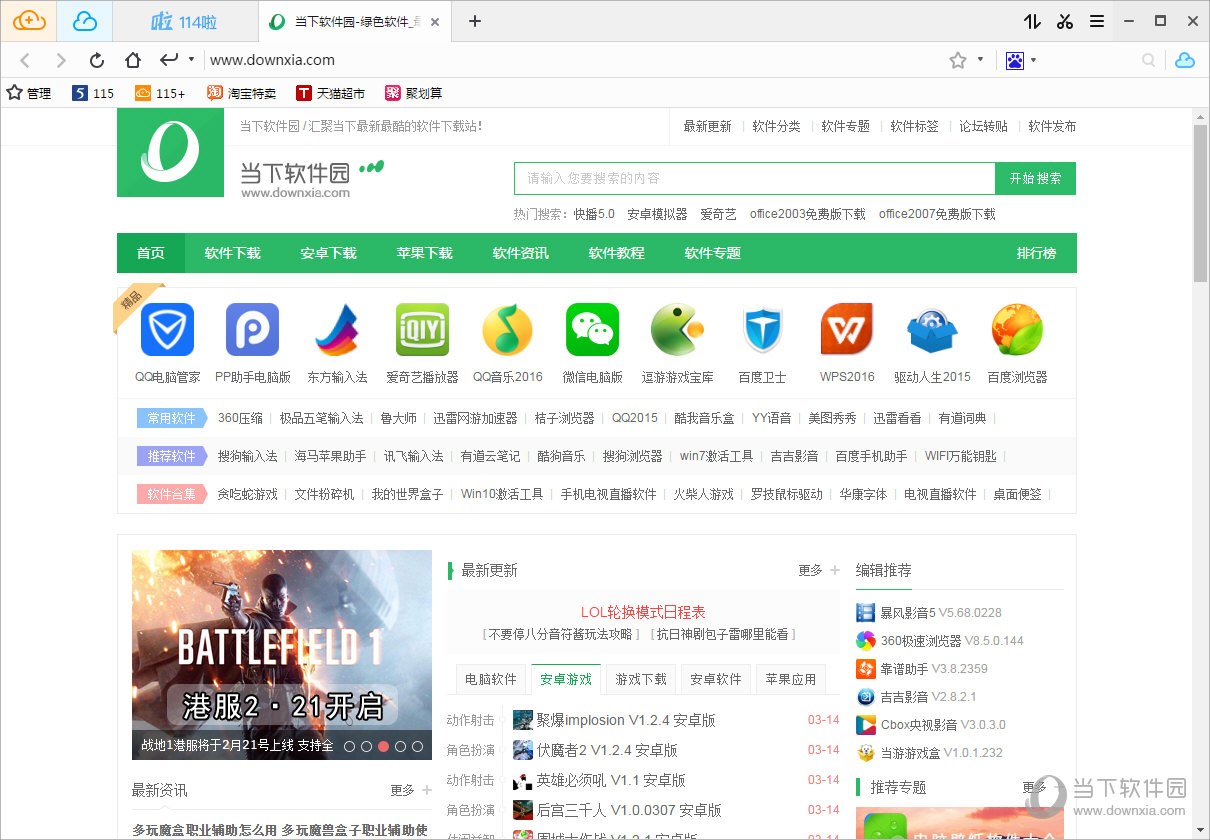The width and height of the screenshot is (1210, 840).
Task: Open 东方输入法 icon
Action: (337, 330)
